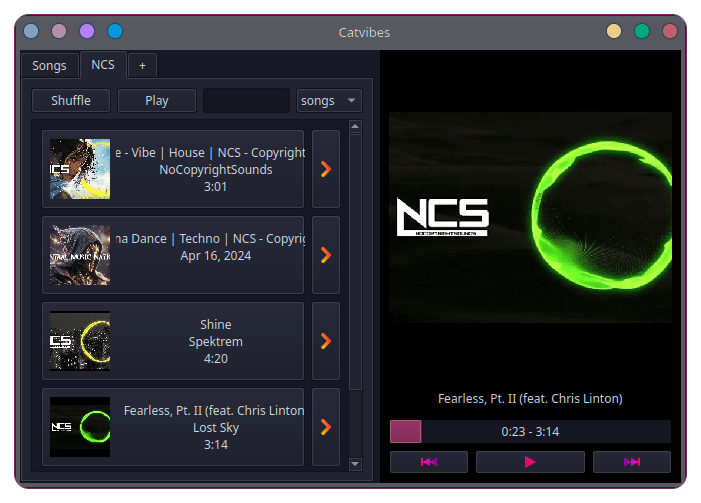
Task: Select the Fearless green ring thumbnail
Action: coord(80,427)
